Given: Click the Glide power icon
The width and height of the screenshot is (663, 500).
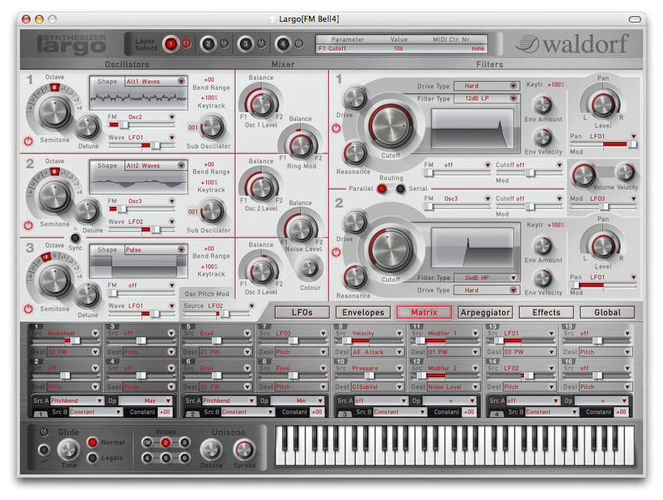Looking at the screenshot, I should tap(44, 432).
